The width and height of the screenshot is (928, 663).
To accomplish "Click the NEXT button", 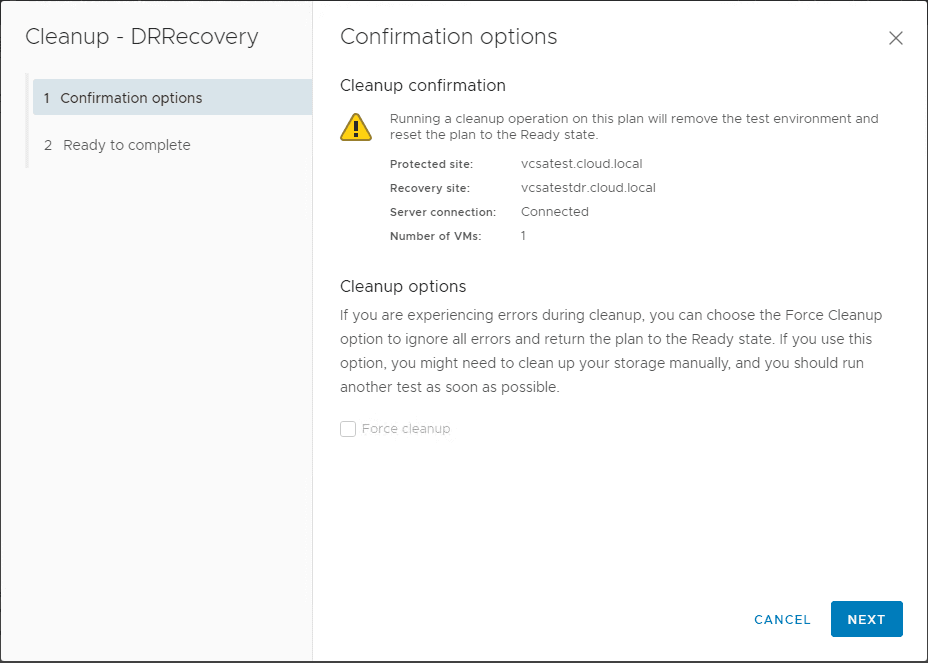I will tap(866, 619).
